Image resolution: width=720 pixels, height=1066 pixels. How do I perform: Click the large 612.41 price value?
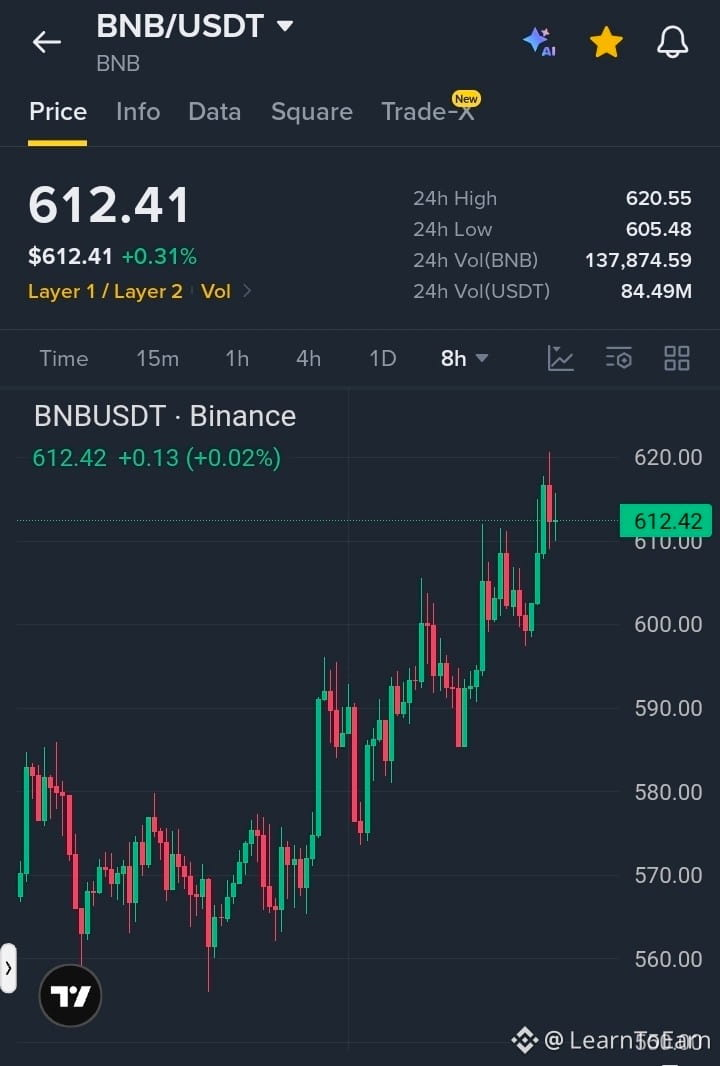pyautogui.click(x=109, y=205)
